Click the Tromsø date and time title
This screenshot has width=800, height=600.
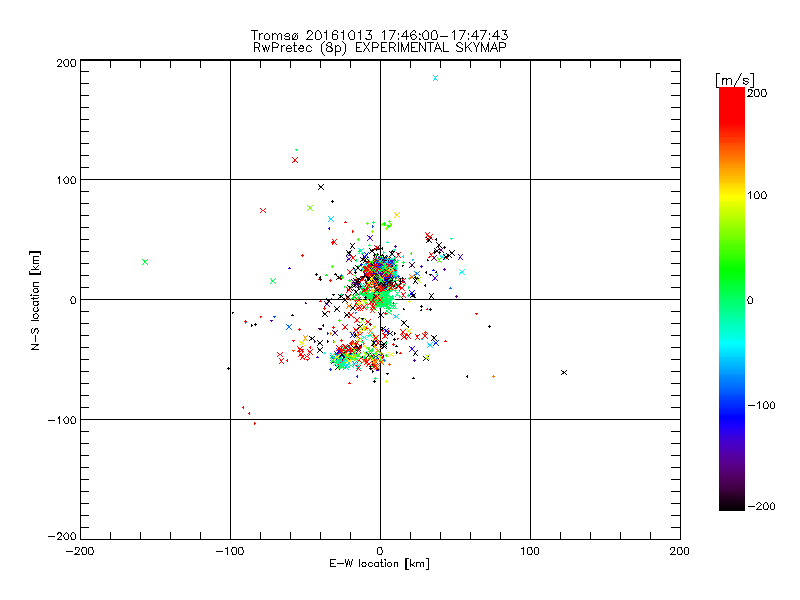[379, 35]
